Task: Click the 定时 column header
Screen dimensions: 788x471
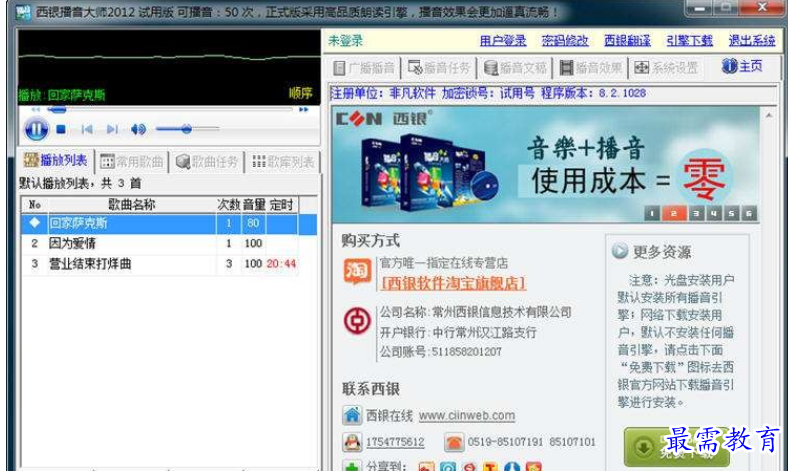Action: 281,205
